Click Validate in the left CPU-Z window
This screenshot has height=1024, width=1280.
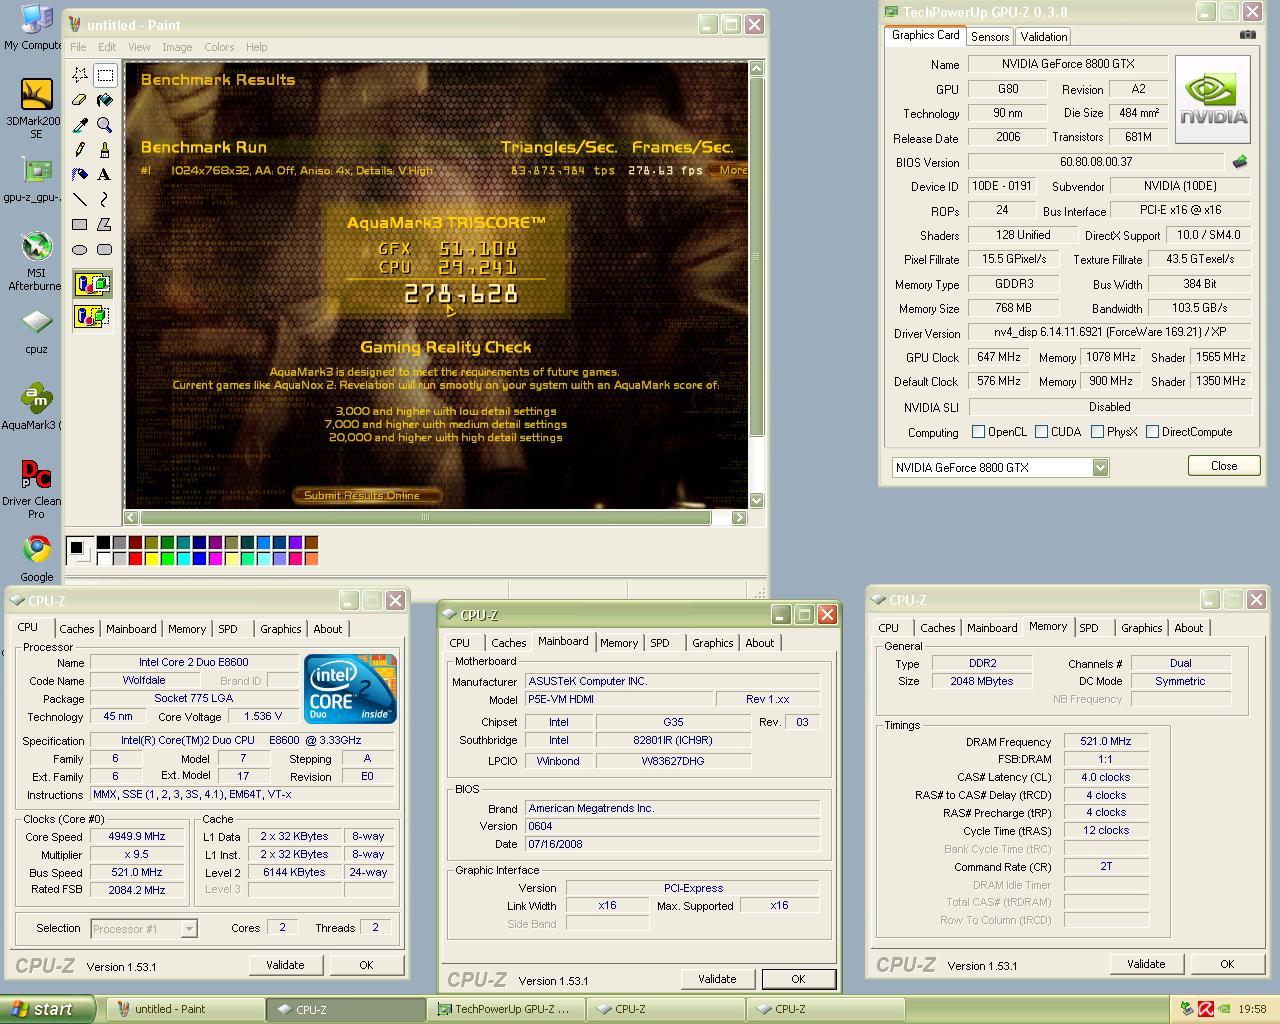285,965
